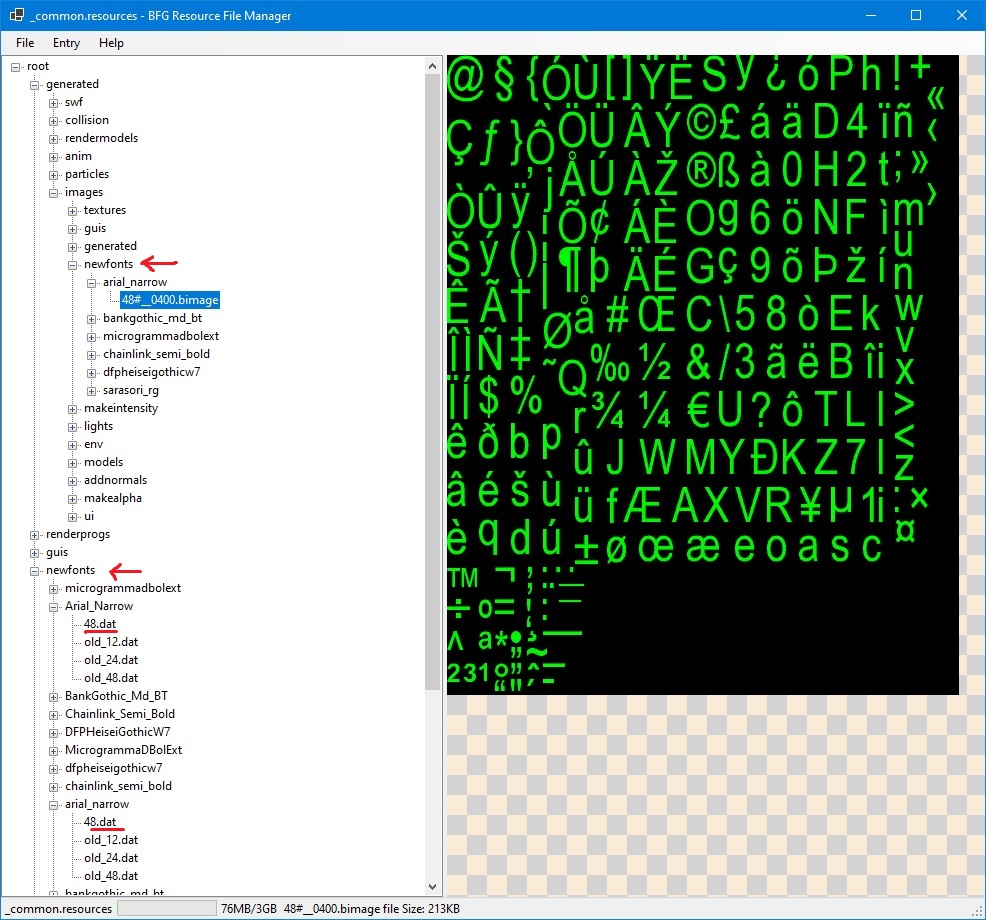Expand the makeintensity folder

(x=72, y=409)
